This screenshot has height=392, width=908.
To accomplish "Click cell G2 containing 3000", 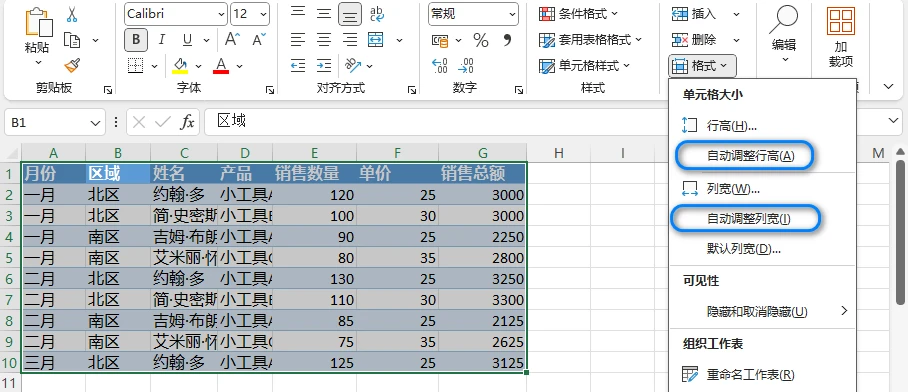I will click(x=483, y=195).
